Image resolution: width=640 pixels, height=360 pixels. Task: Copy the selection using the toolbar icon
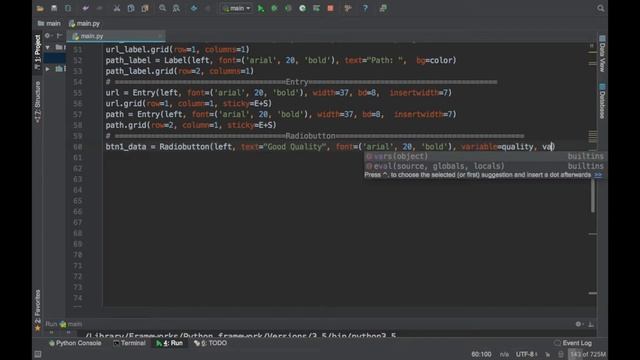tap(131, 8)
